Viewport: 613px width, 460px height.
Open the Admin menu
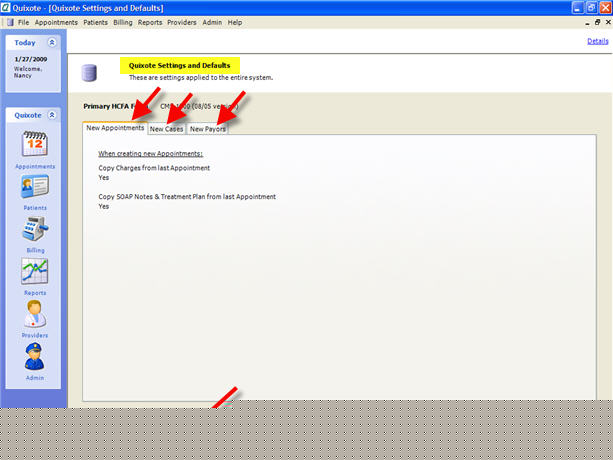(x=212, y=22)
